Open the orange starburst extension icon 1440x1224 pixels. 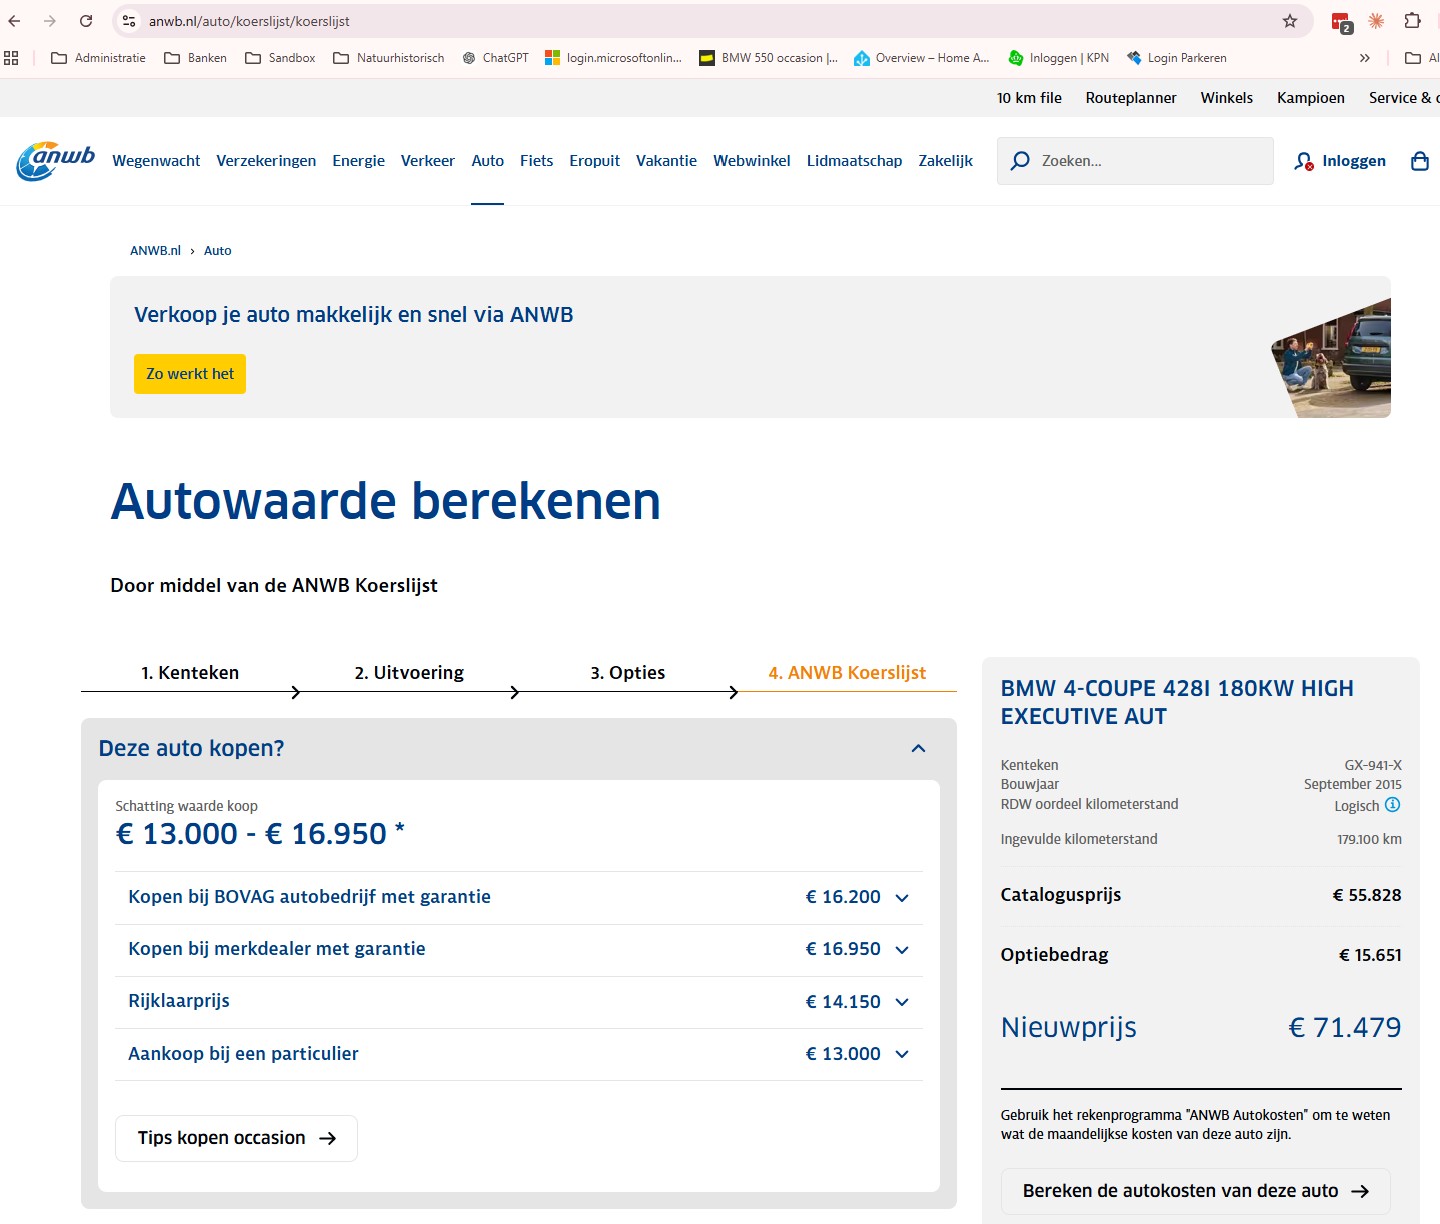click(1376, 21)
